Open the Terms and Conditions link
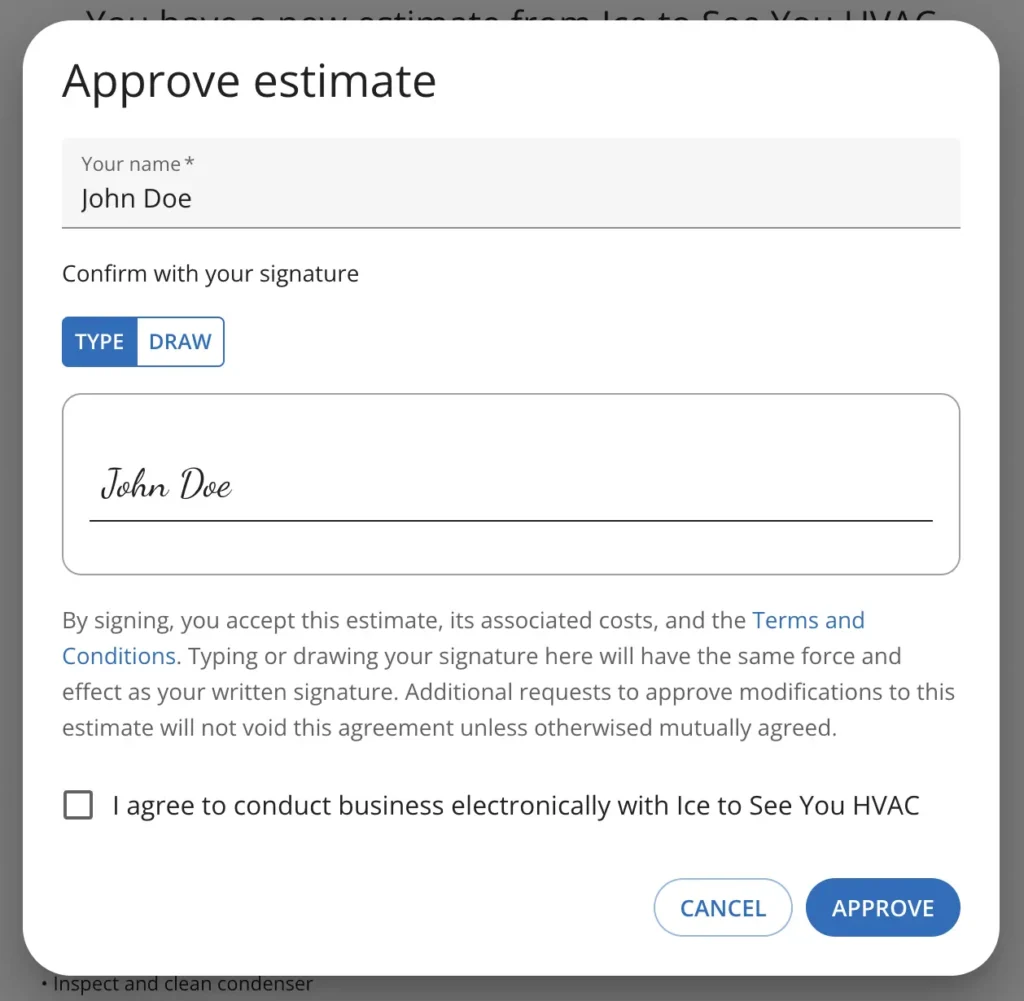Viewport: 1024px width, 1001px height. [808, 620]
